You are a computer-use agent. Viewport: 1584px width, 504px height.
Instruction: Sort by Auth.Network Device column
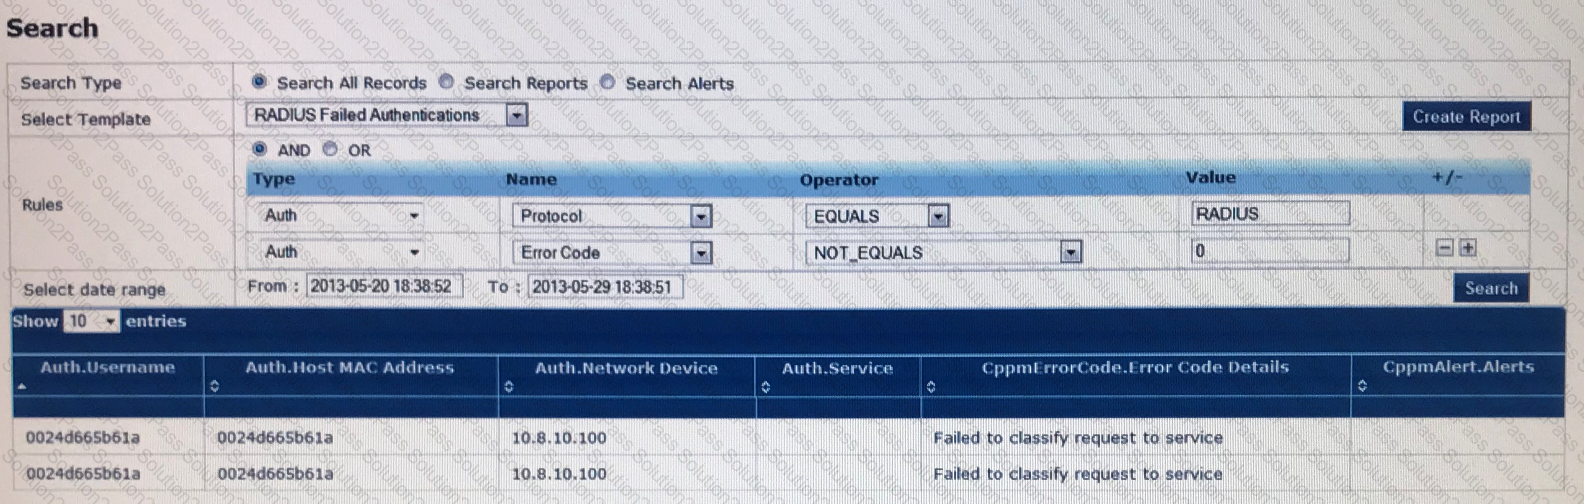(x=508, y=386)
